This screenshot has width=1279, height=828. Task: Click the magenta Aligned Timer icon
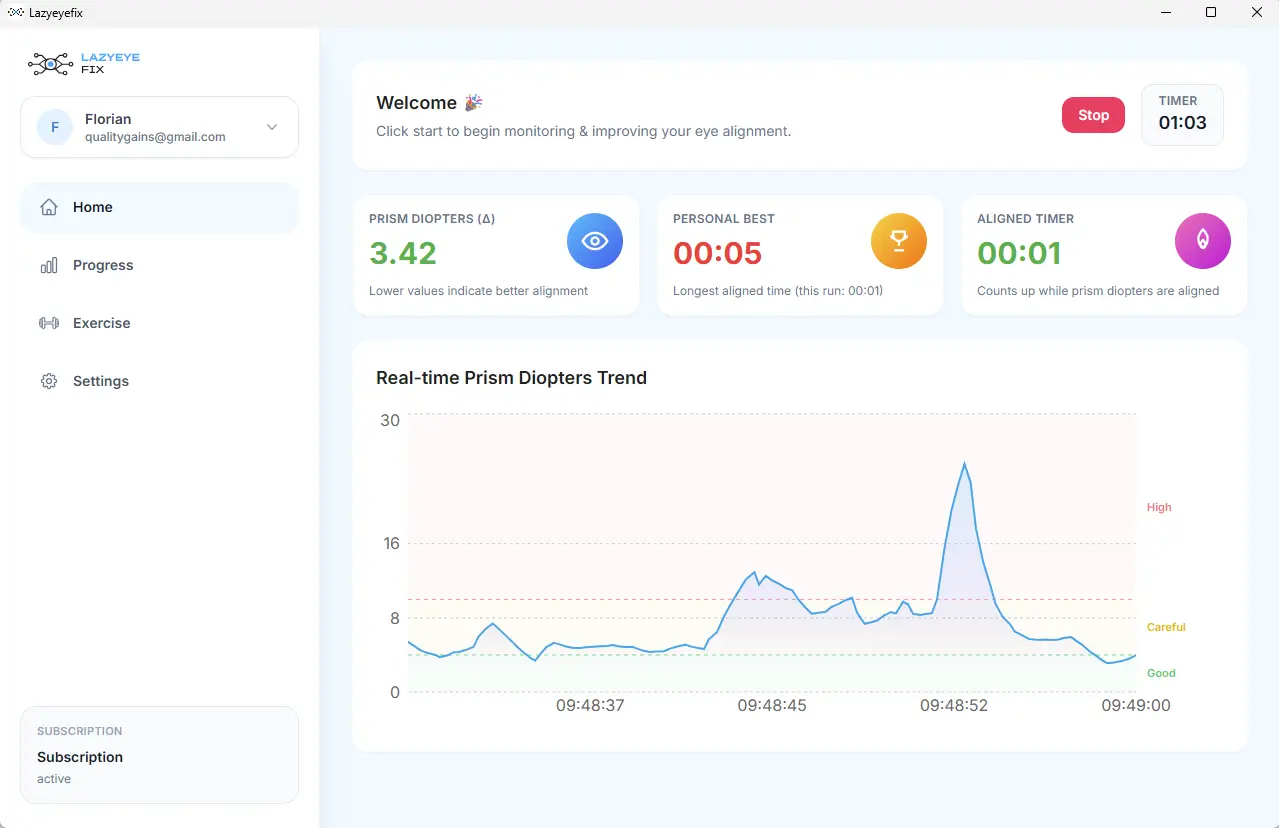[x=1202, y=240]
